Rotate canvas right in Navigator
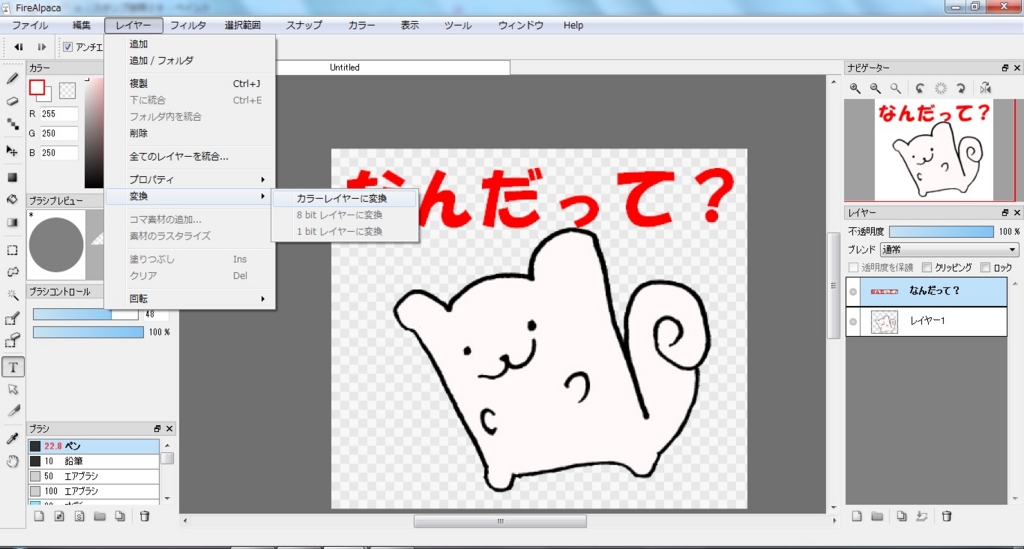Screen dimensions: 1024x549 click(x=961, y=88)
